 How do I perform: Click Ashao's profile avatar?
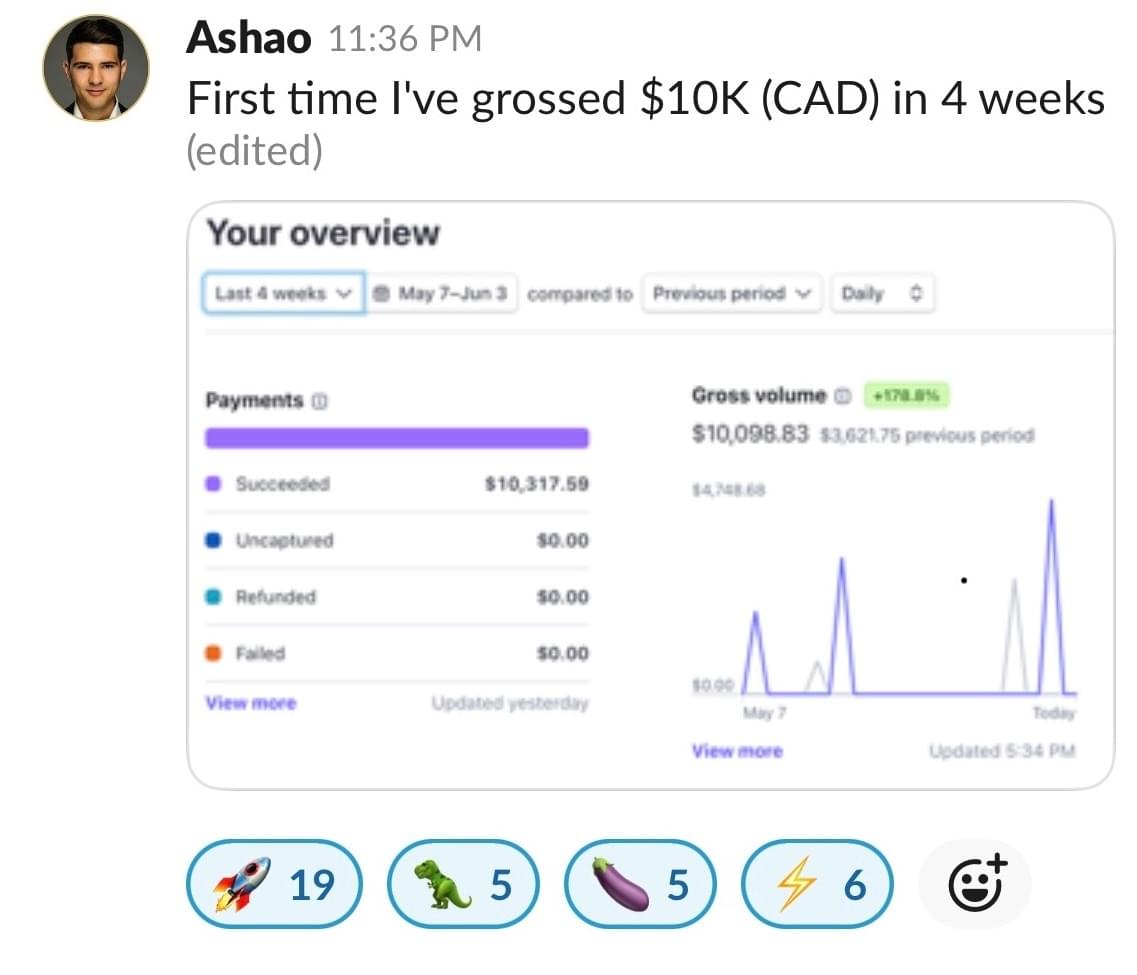(95, 68)
